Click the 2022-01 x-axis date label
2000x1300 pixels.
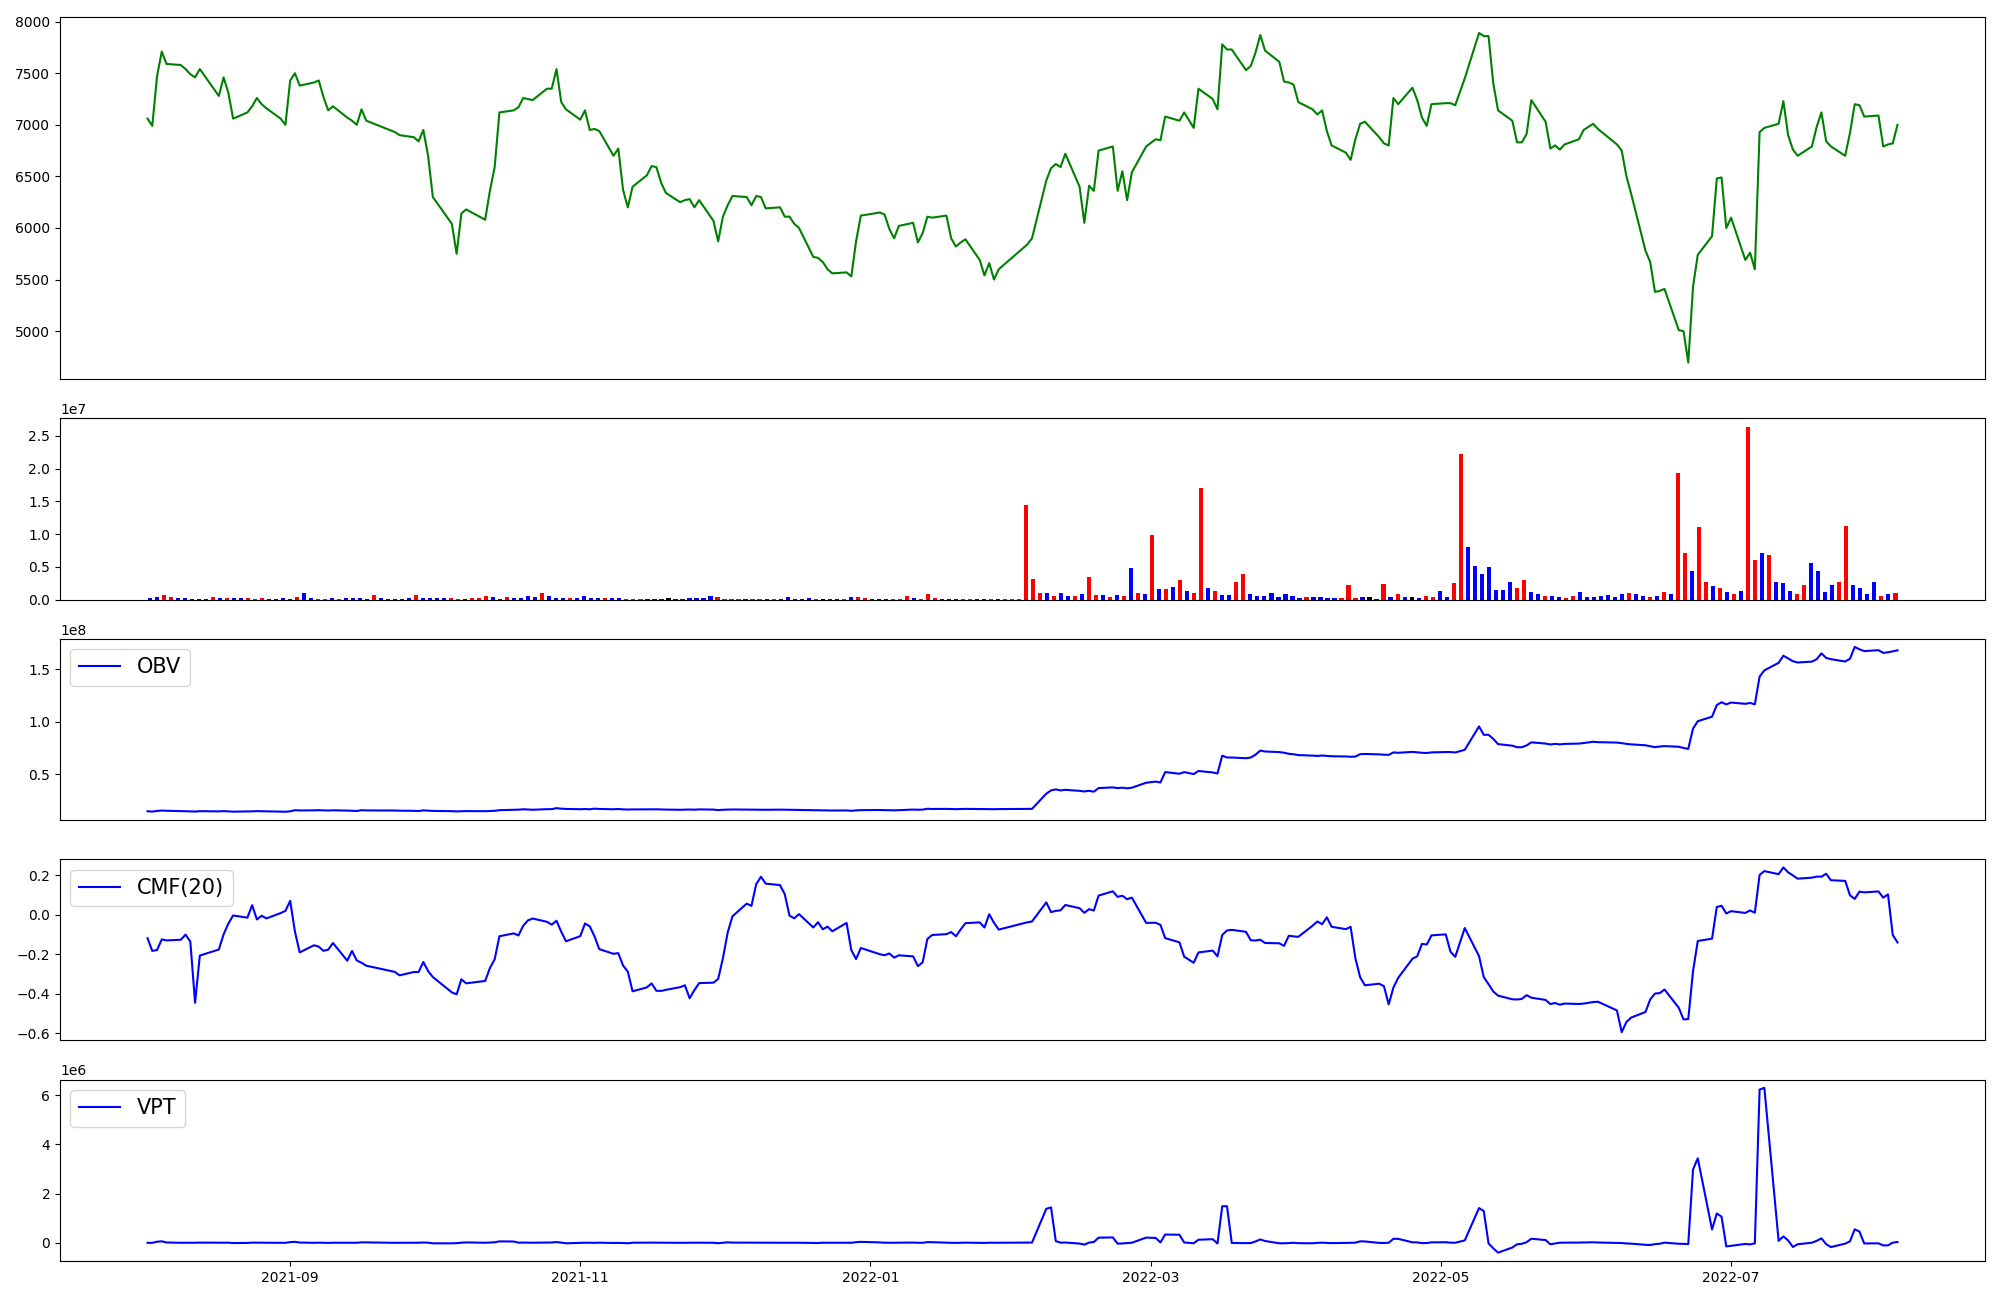870,1277
